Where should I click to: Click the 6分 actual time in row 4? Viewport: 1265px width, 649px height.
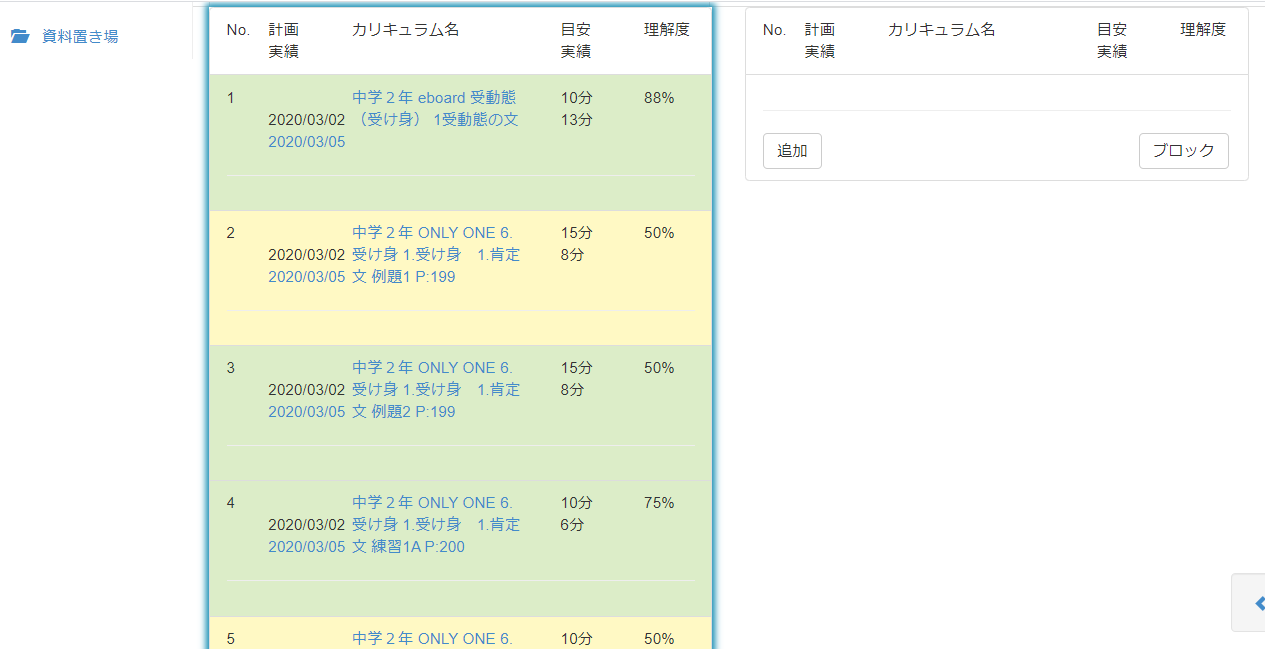573,525
